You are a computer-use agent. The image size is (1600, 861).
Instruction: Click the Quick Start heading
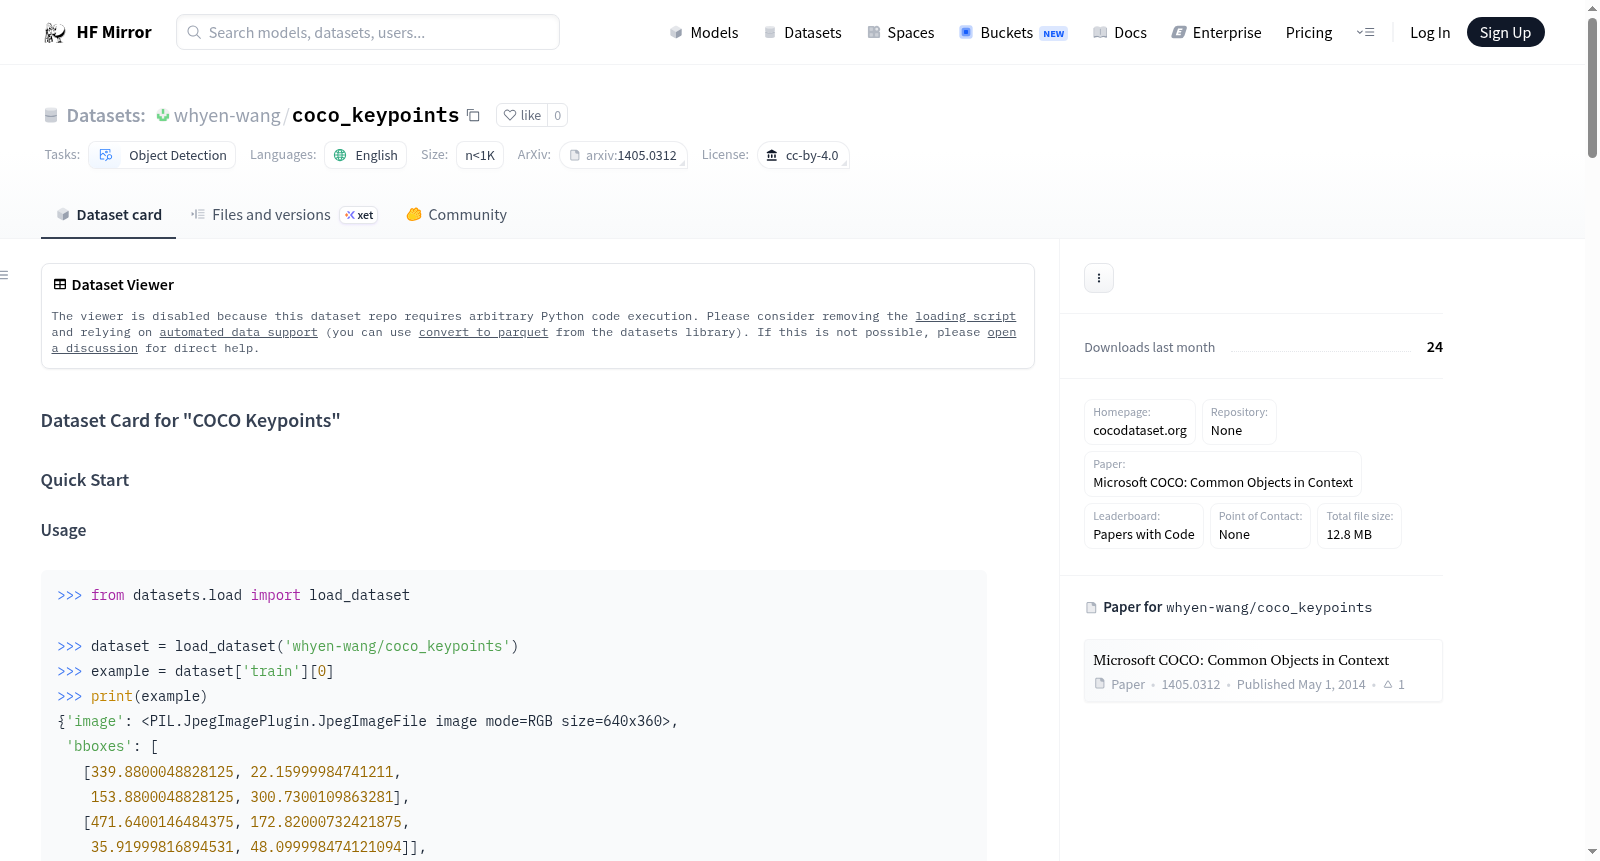pos(85,480)
